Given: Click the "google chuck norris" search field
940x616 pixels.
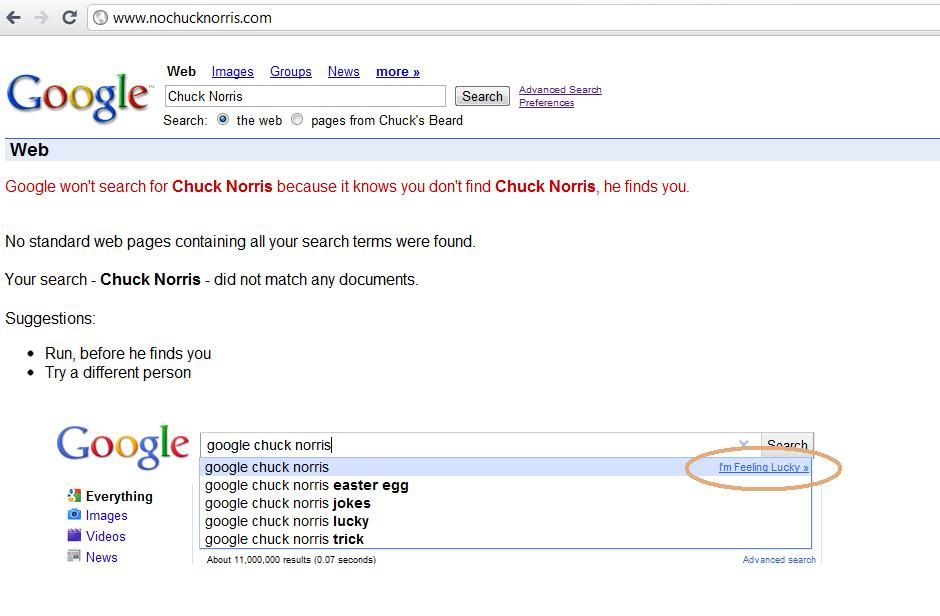Looking at the screenshot, I should (481, 445).
